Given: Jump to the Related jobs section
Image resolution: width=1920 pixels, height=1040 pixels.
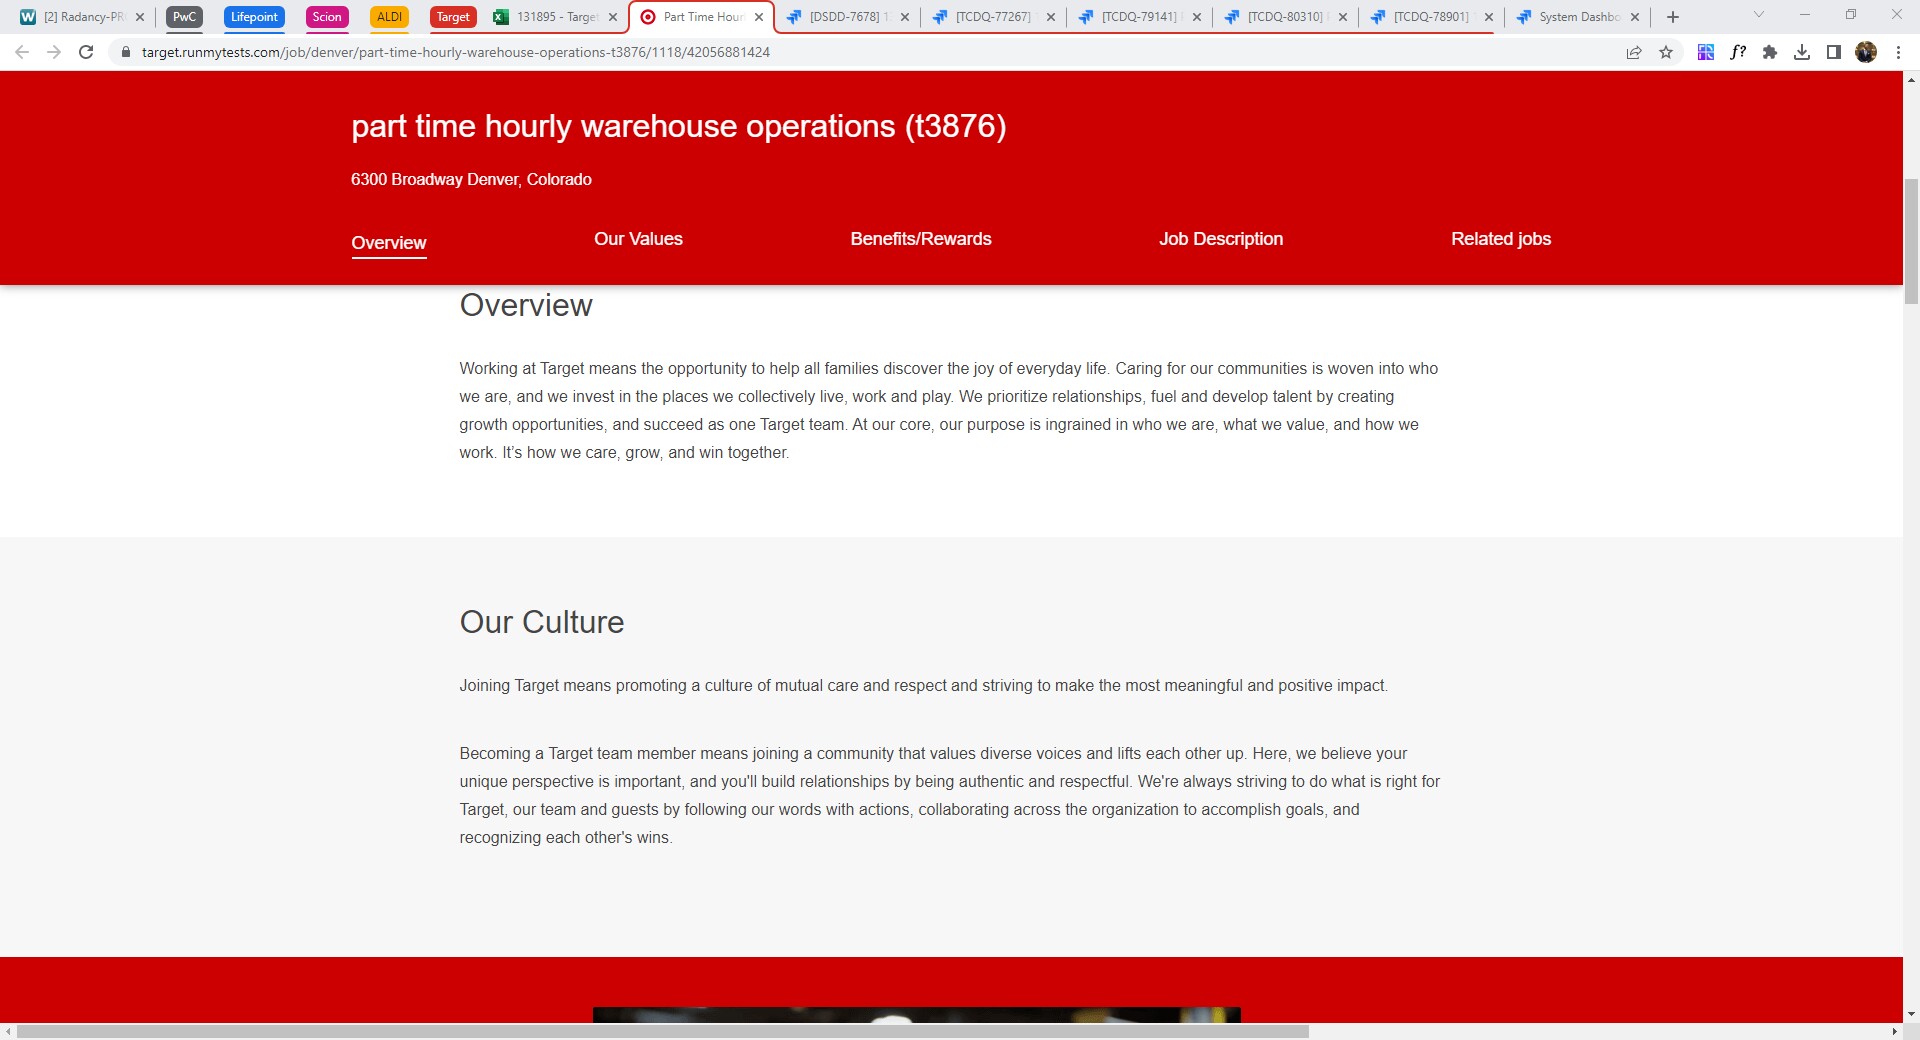Looking at the screenshot, I should pyautogui.click(x=1501, y=239).
